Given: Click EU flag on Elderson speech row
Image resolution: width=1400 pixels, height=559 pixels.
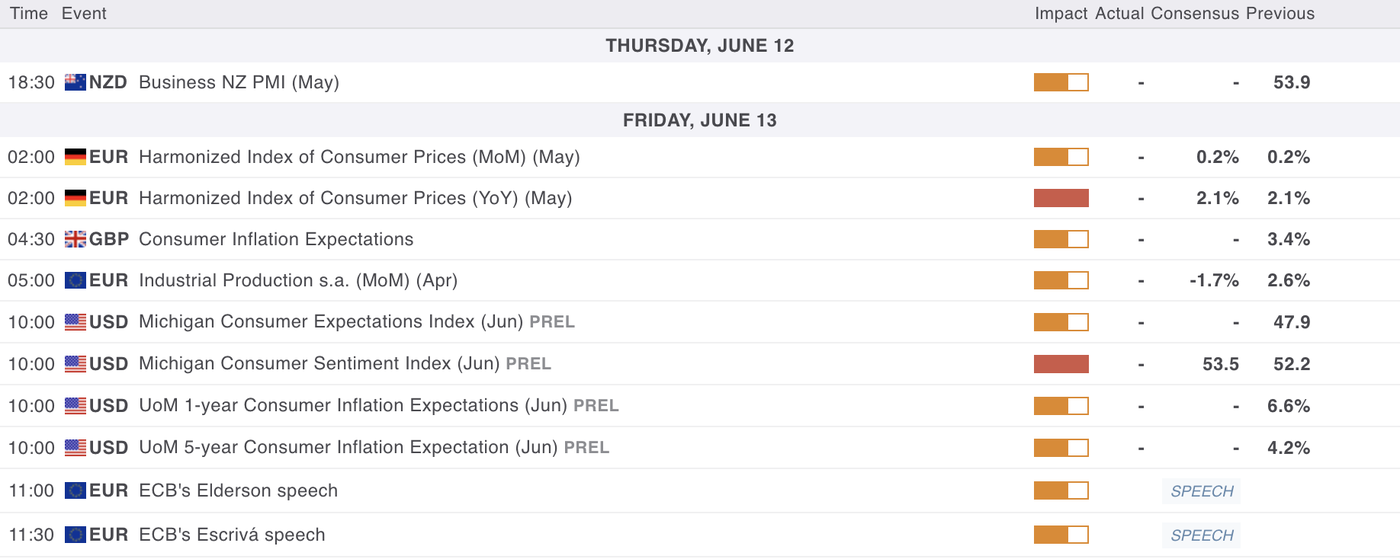Looking at the screenshot, I should [75, 490].
